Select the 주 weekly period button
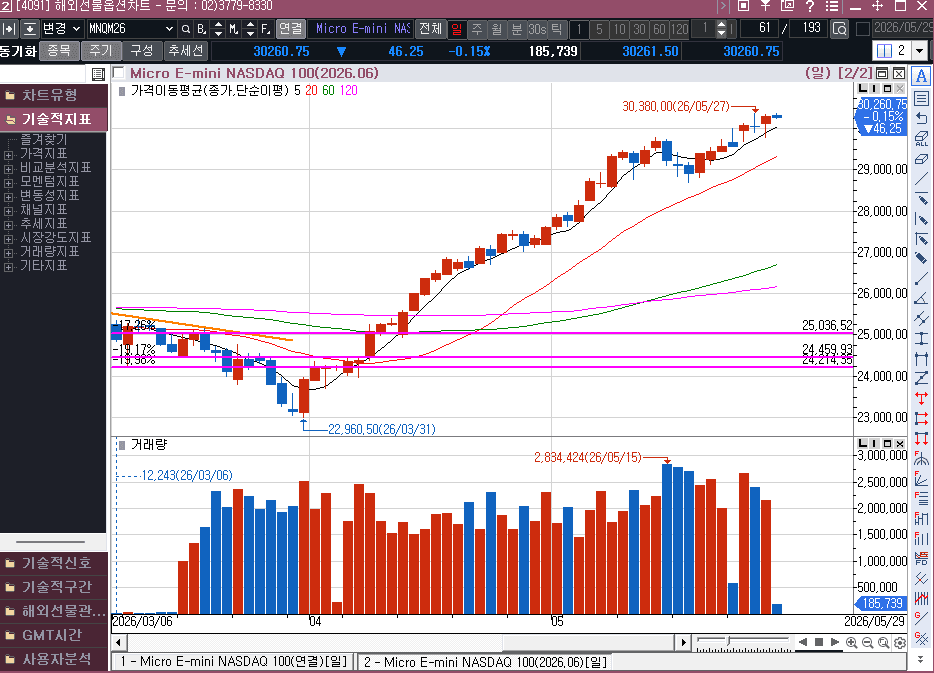Viewport: 934px width, 673px height. tap(477, 29)
